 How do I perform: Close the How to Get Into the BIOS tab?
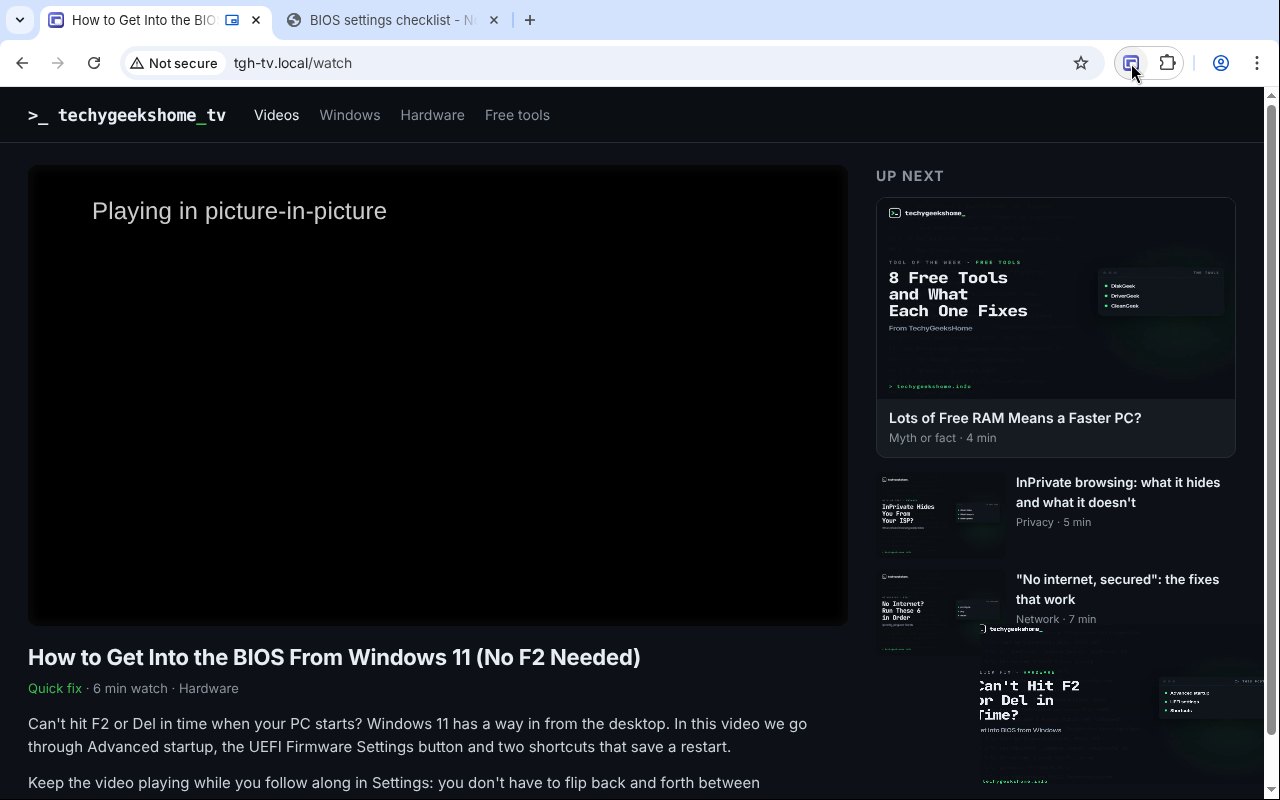pyautogui.click(x=256, y=20)
